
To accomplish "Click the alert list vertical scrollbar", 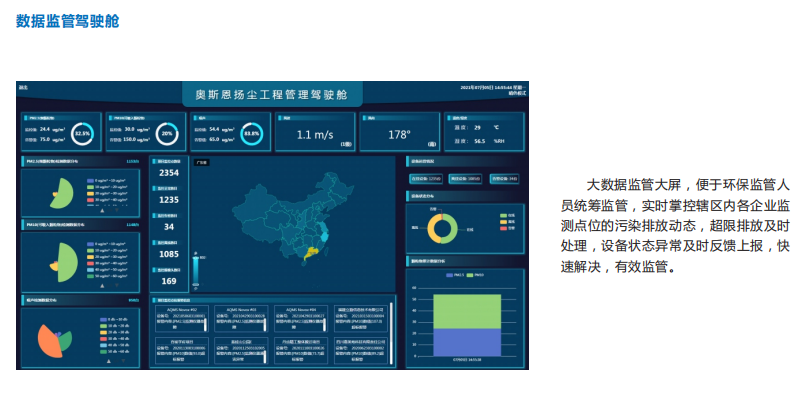I will 391,334.
